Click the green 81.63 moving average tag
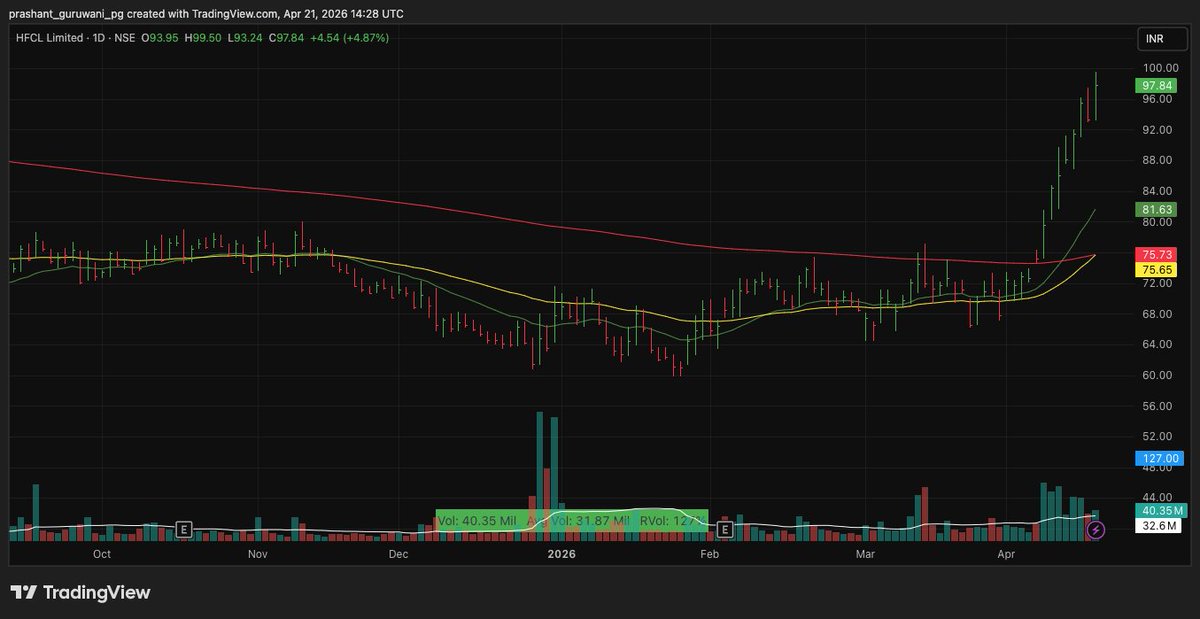The width and height of the screenshot is (1200, 619). coord(1157,209)
